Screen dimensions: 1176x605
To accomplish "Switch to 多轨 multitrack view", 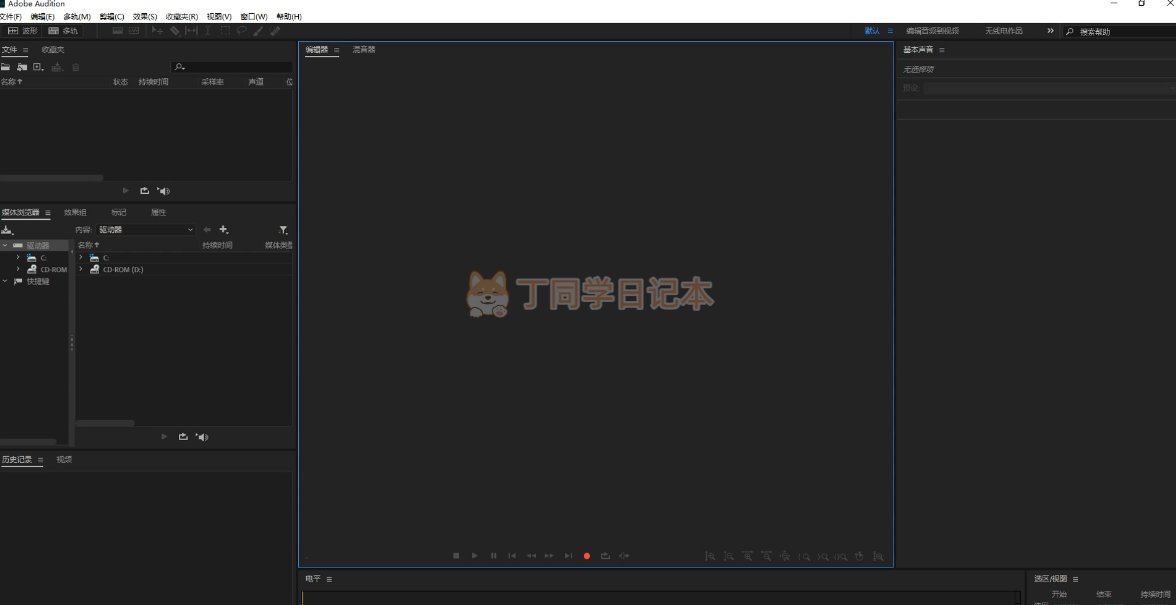I will (x=63, y=31).
